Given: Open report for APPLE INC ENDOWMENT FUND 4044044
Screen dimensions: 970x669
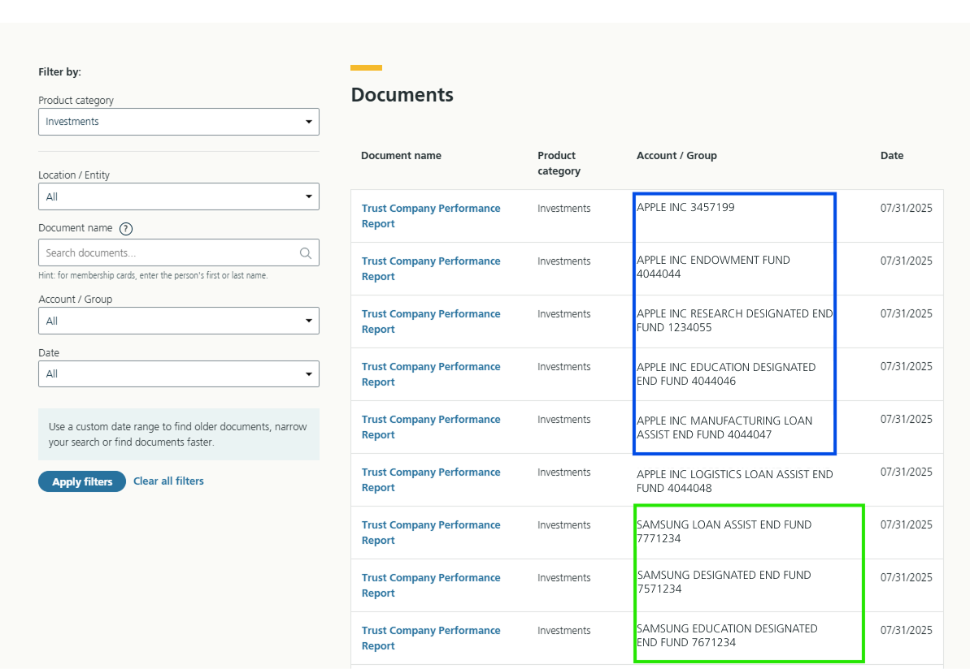Looking at the screenshot, I should coord(431,269).
